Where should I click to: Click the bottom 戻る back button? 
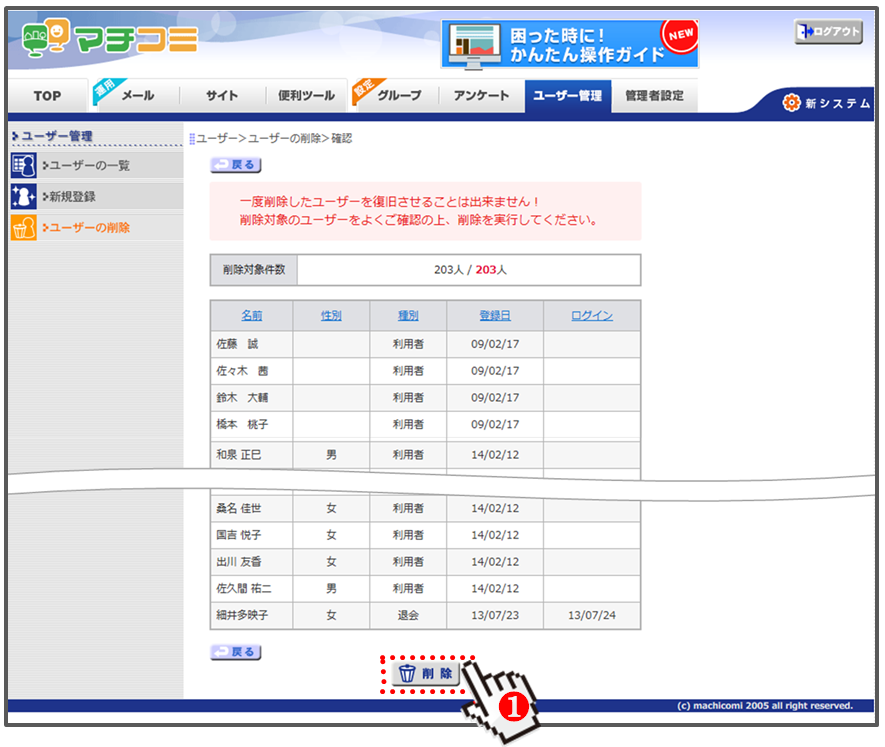pos(235,652)
